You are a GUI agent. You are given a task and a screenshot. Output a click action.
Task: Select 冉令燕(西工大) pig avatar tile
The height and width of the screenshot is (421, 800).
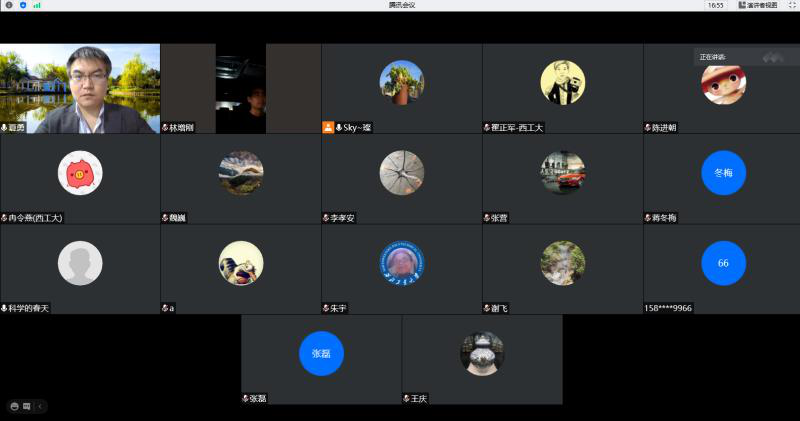click(x=80, y=172)
